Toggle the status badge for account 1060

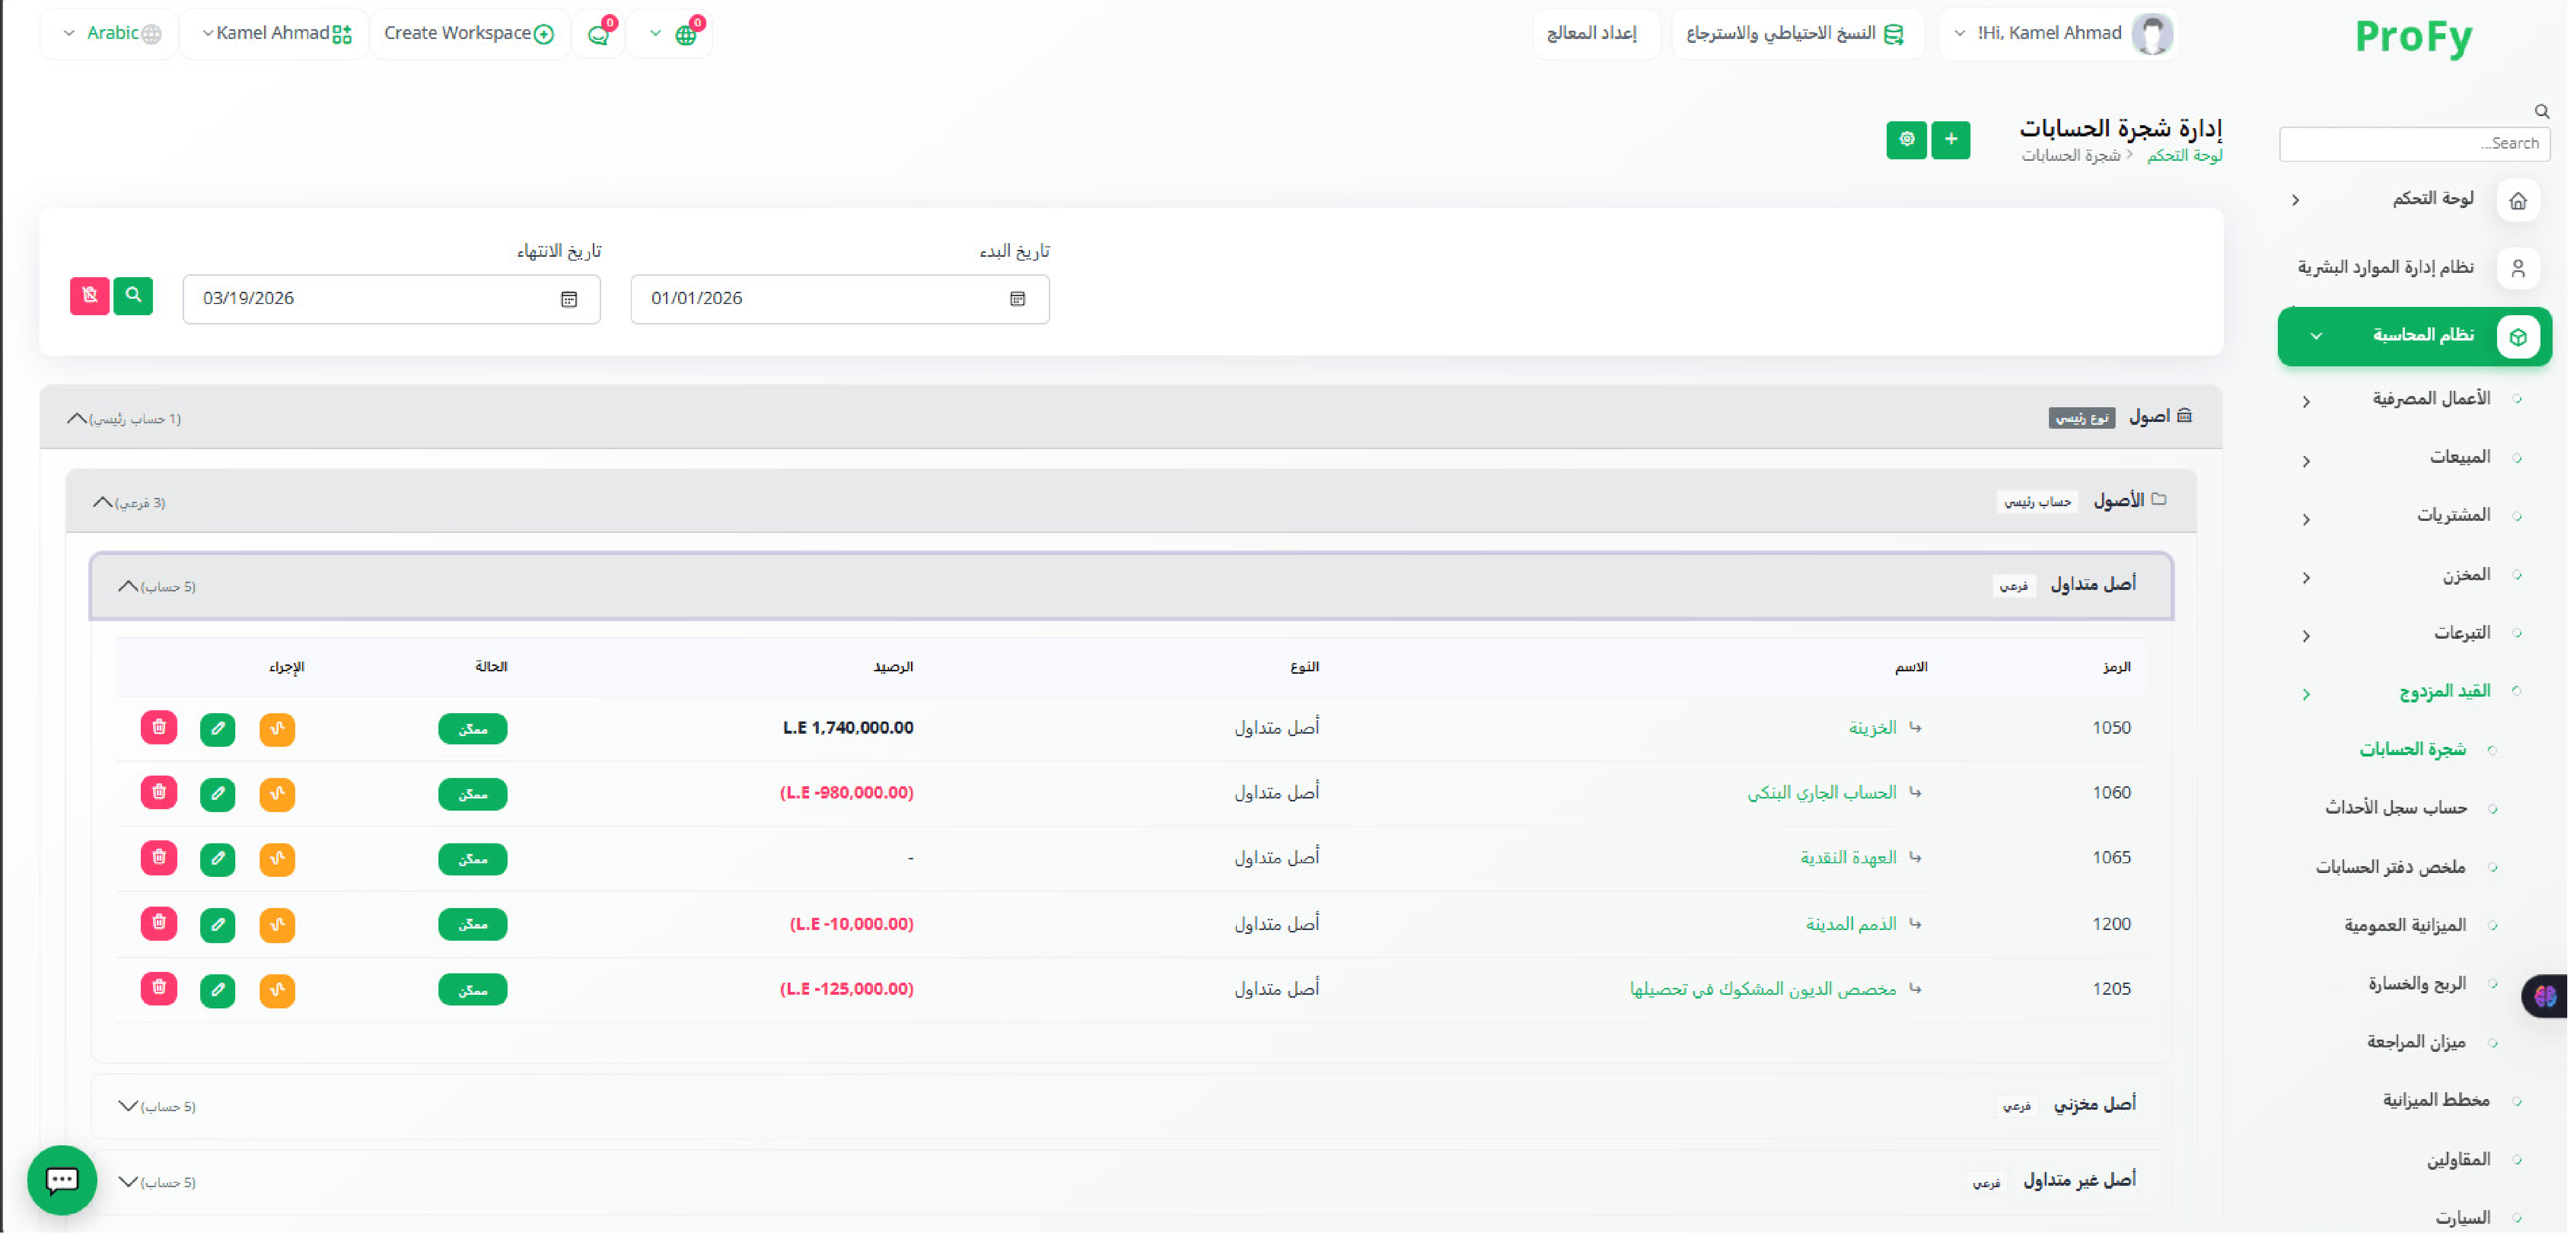tap(473, 794)
